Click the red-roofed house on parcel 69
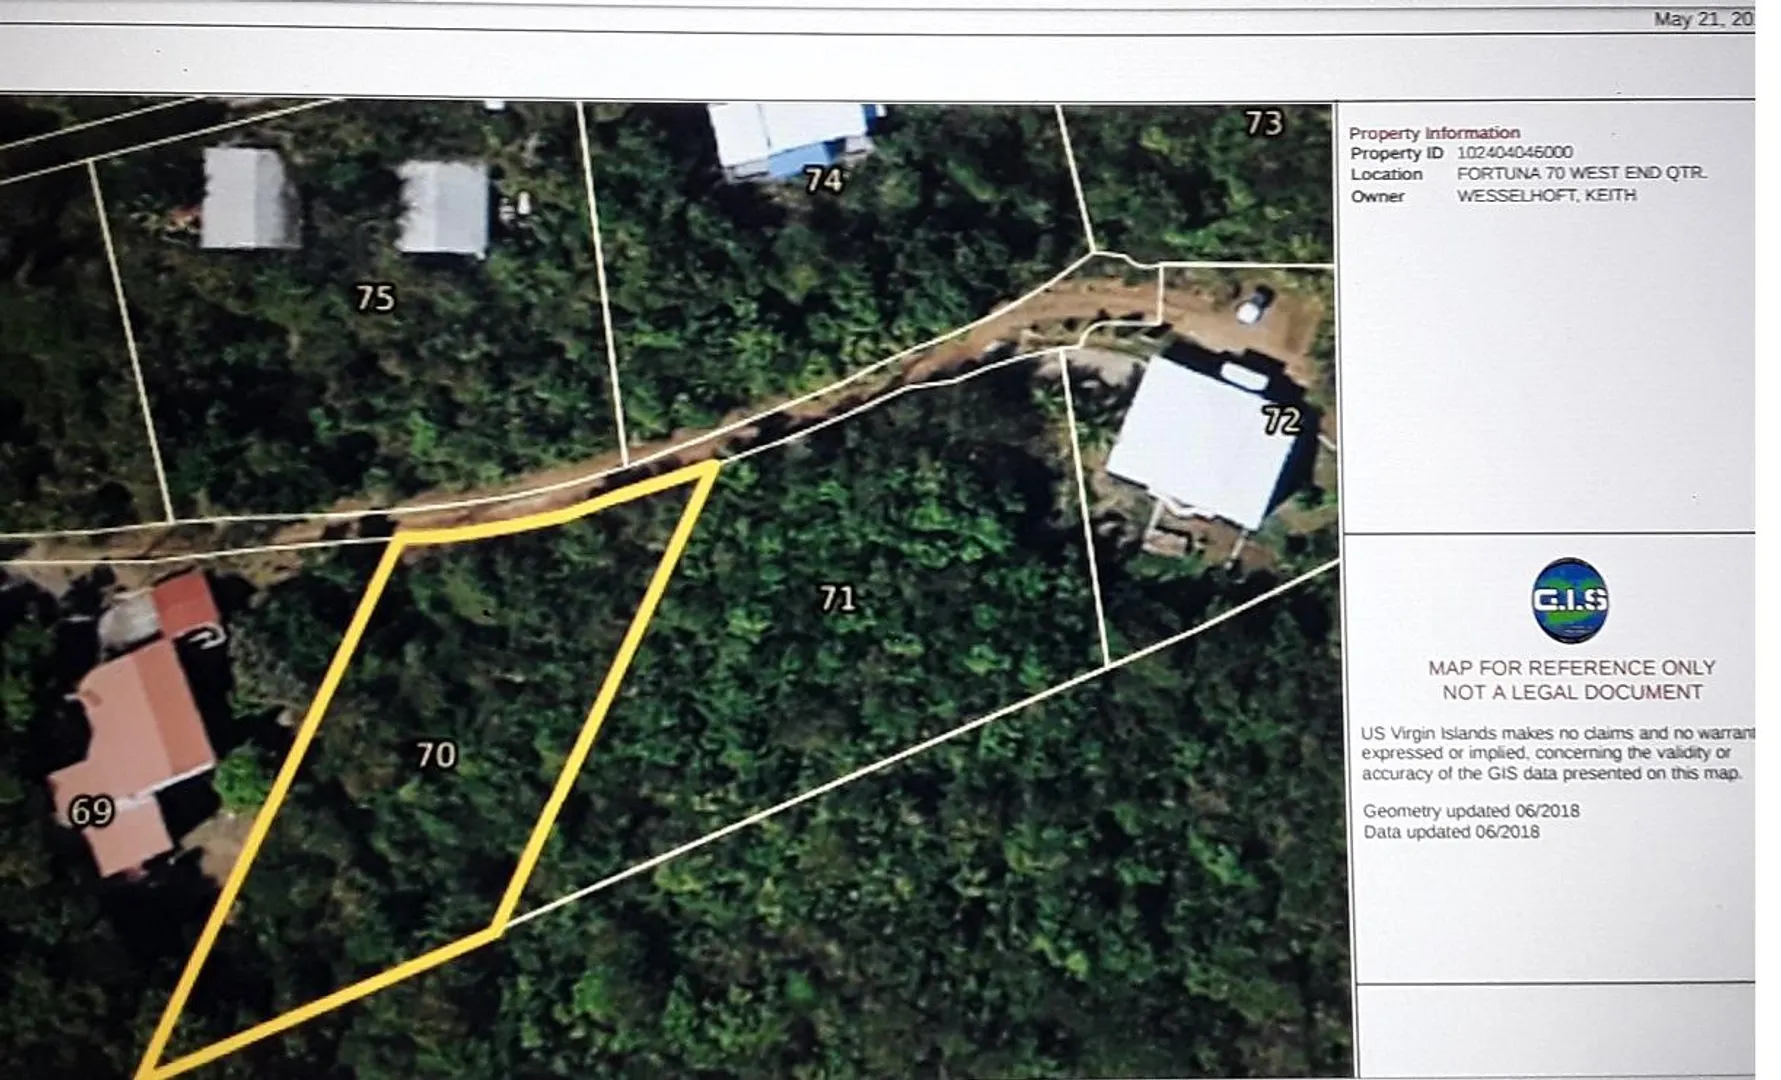The width and height of the screenshot is (1781, 1080). (x=135, y=730)
